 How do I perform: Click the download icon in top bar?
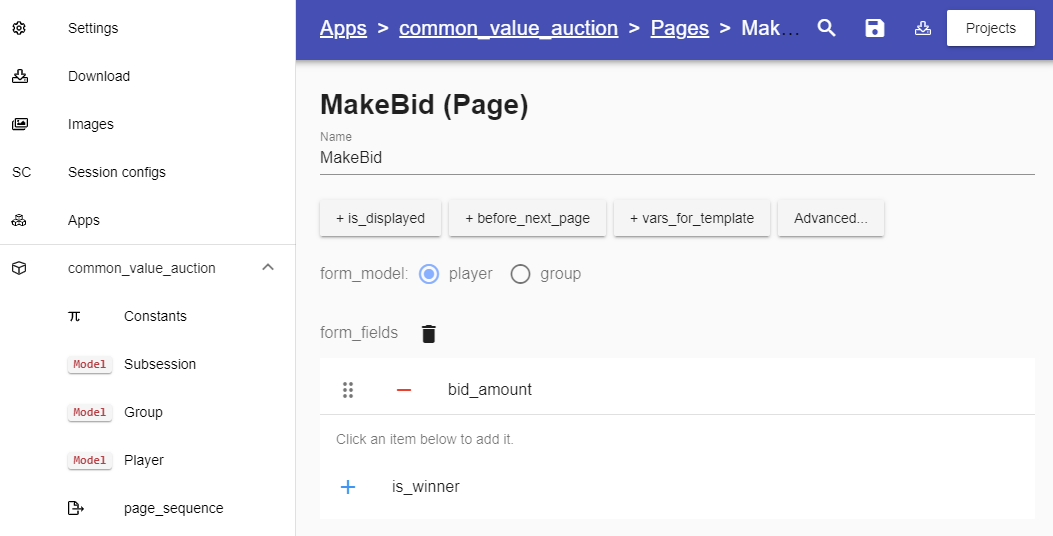pyautogui.click(x=923, y=28)
